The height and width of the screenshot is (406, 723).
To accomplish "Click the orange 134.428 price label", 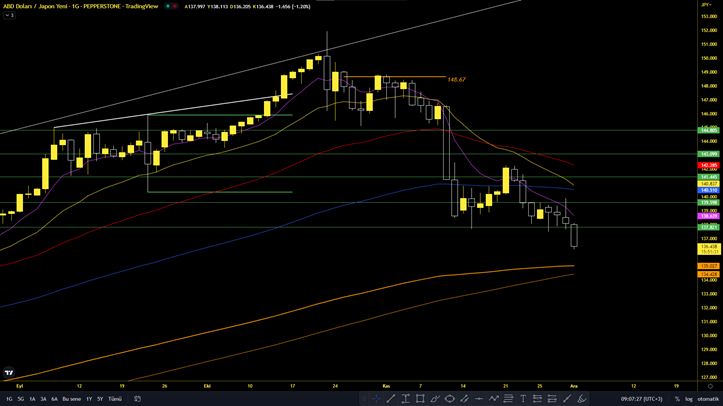I will (709, 274).
